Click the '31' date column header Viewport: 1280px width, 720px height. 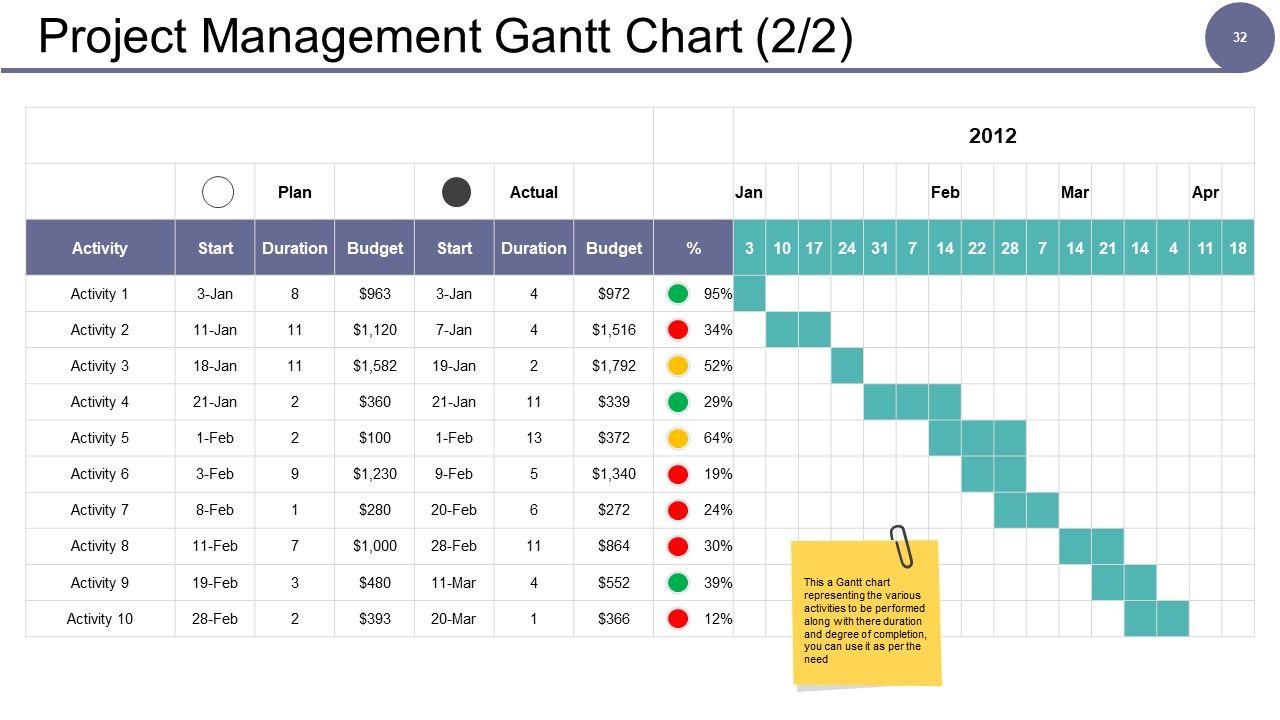click(880, 248)
